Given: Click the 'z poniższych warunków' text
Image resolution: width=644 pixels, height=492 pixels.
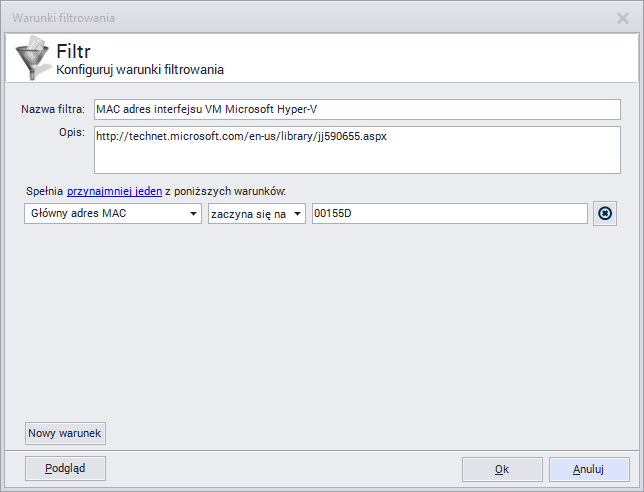Looking at the screenshot, I should pyautogui.click(x=224, y=190).
